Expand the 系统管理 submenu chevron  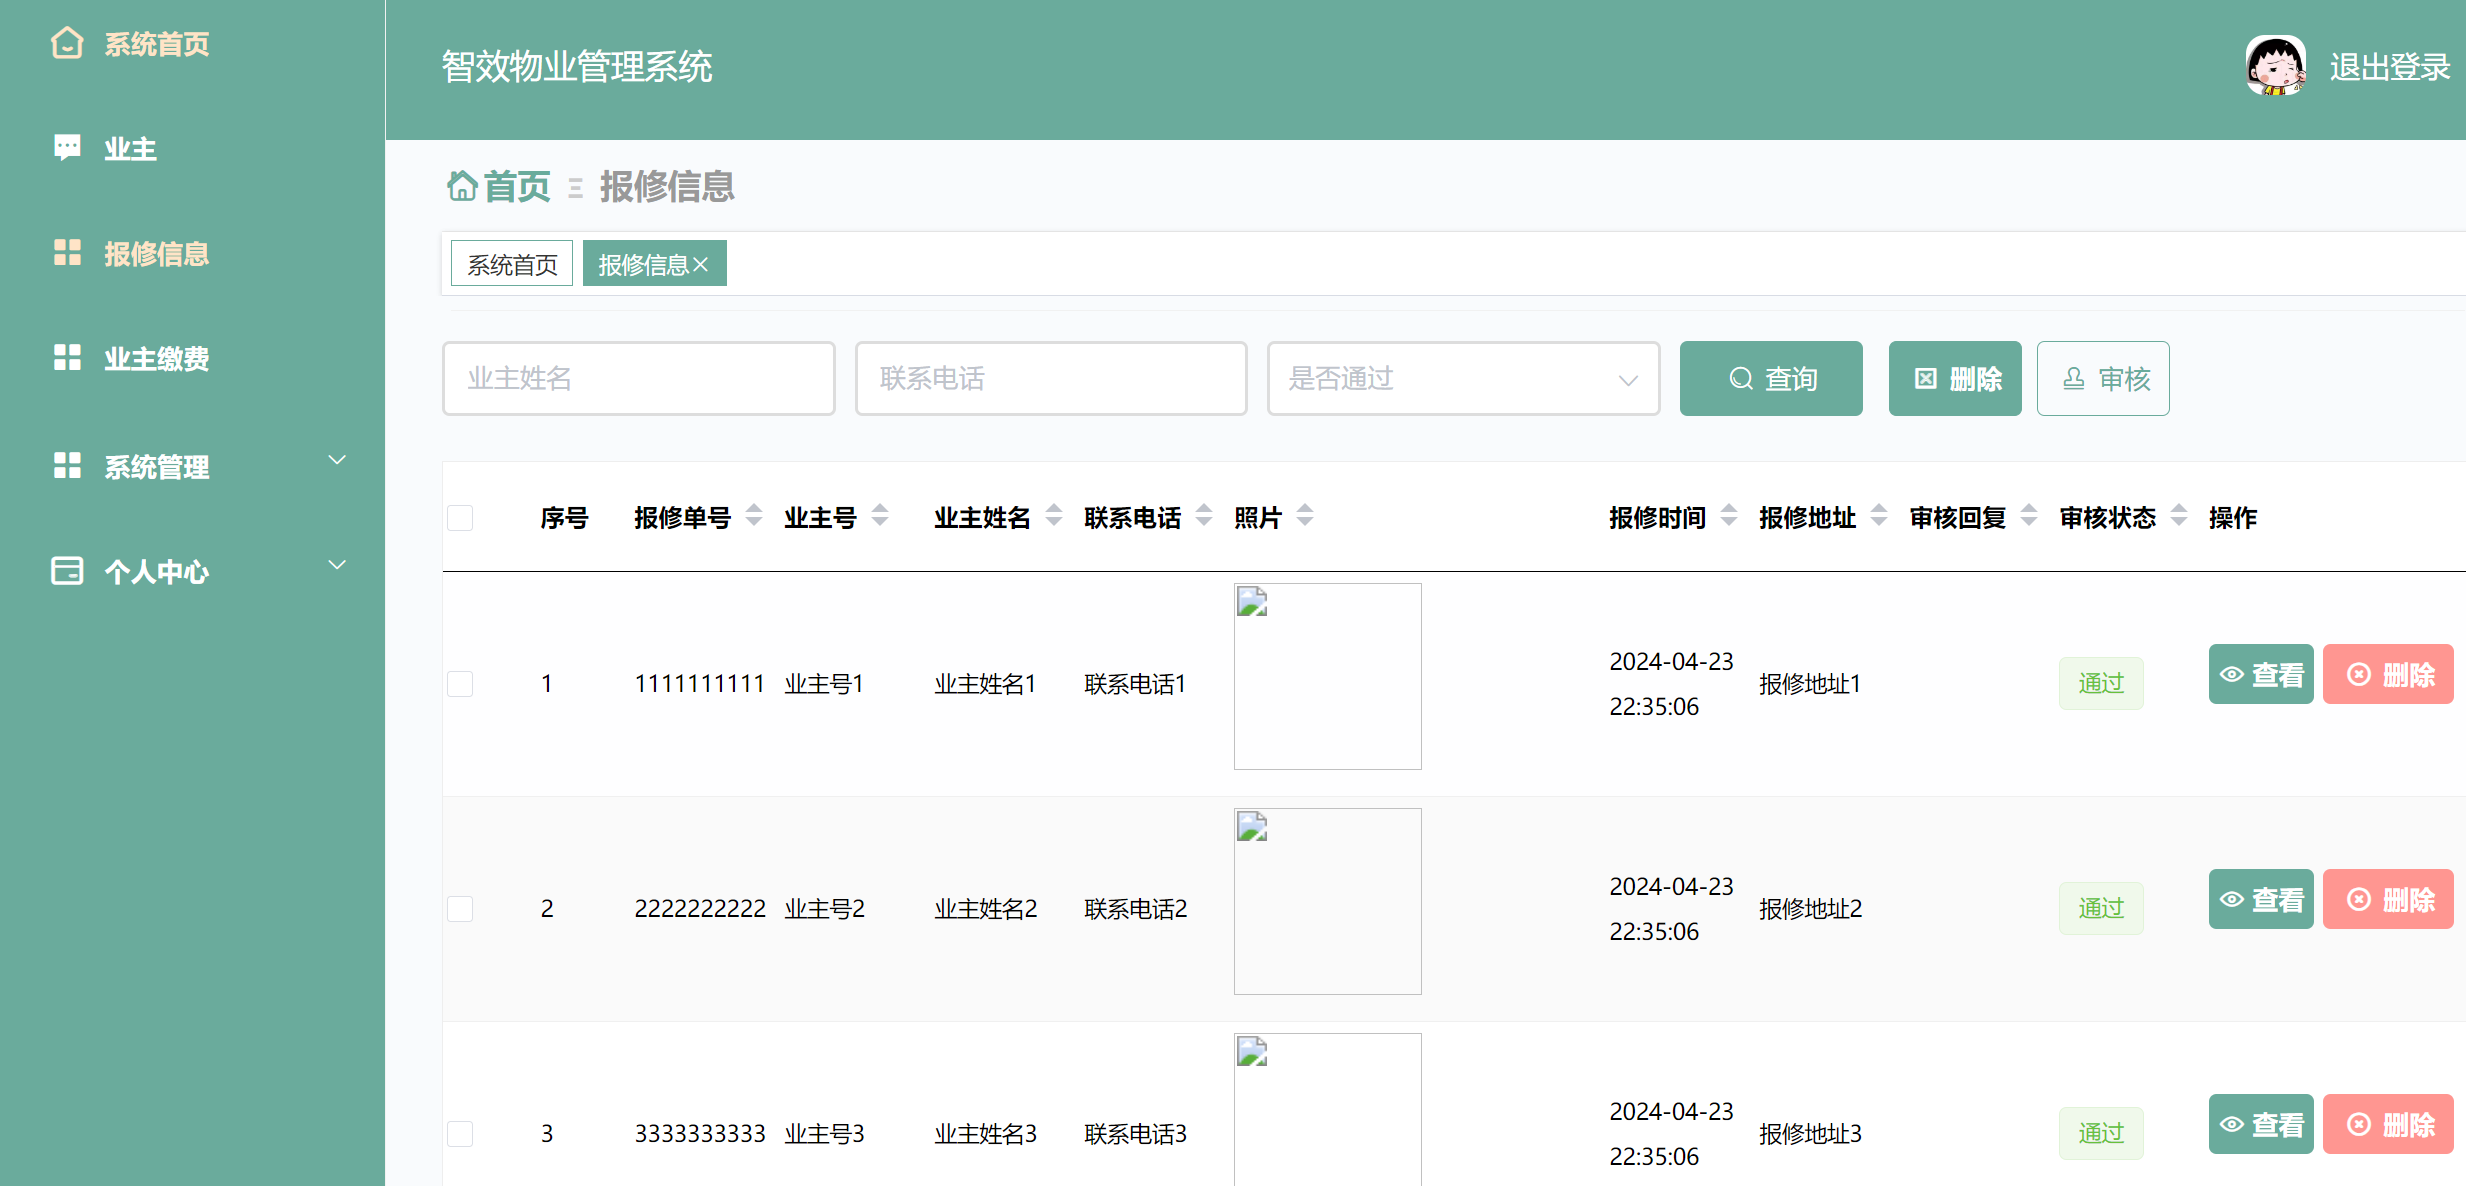click(x=337, y=460)
